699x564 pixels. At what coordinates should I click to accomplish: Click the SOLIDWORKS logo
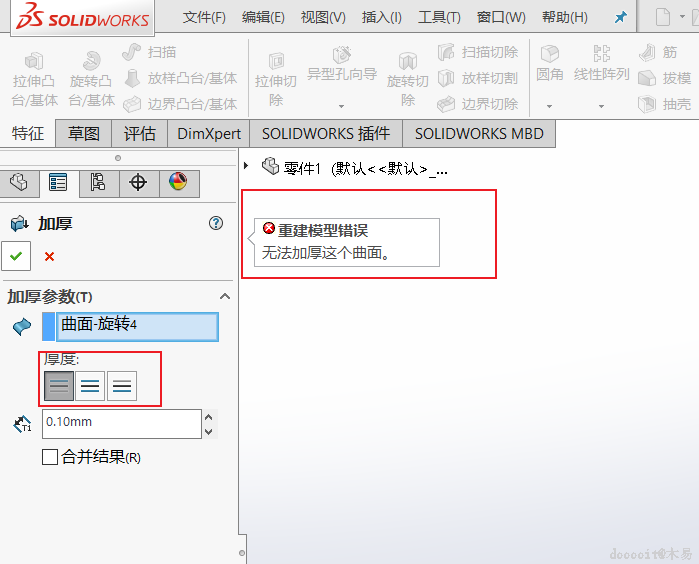point(82,18)
